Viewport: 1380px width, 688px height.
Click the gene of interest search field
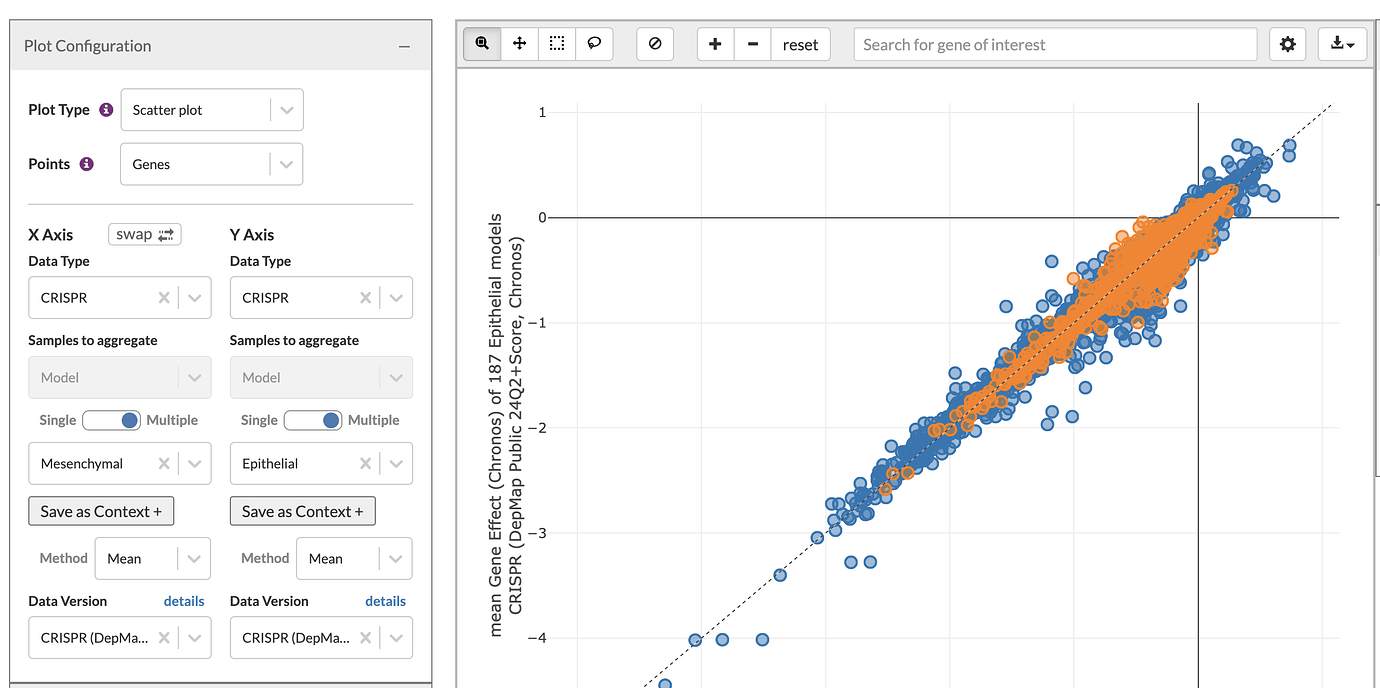(x=1054, y=44)
